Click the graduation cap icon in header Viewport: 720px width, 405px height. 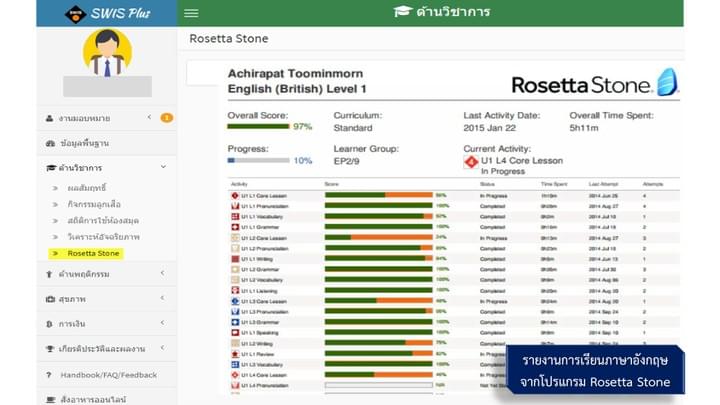point(402,13)
